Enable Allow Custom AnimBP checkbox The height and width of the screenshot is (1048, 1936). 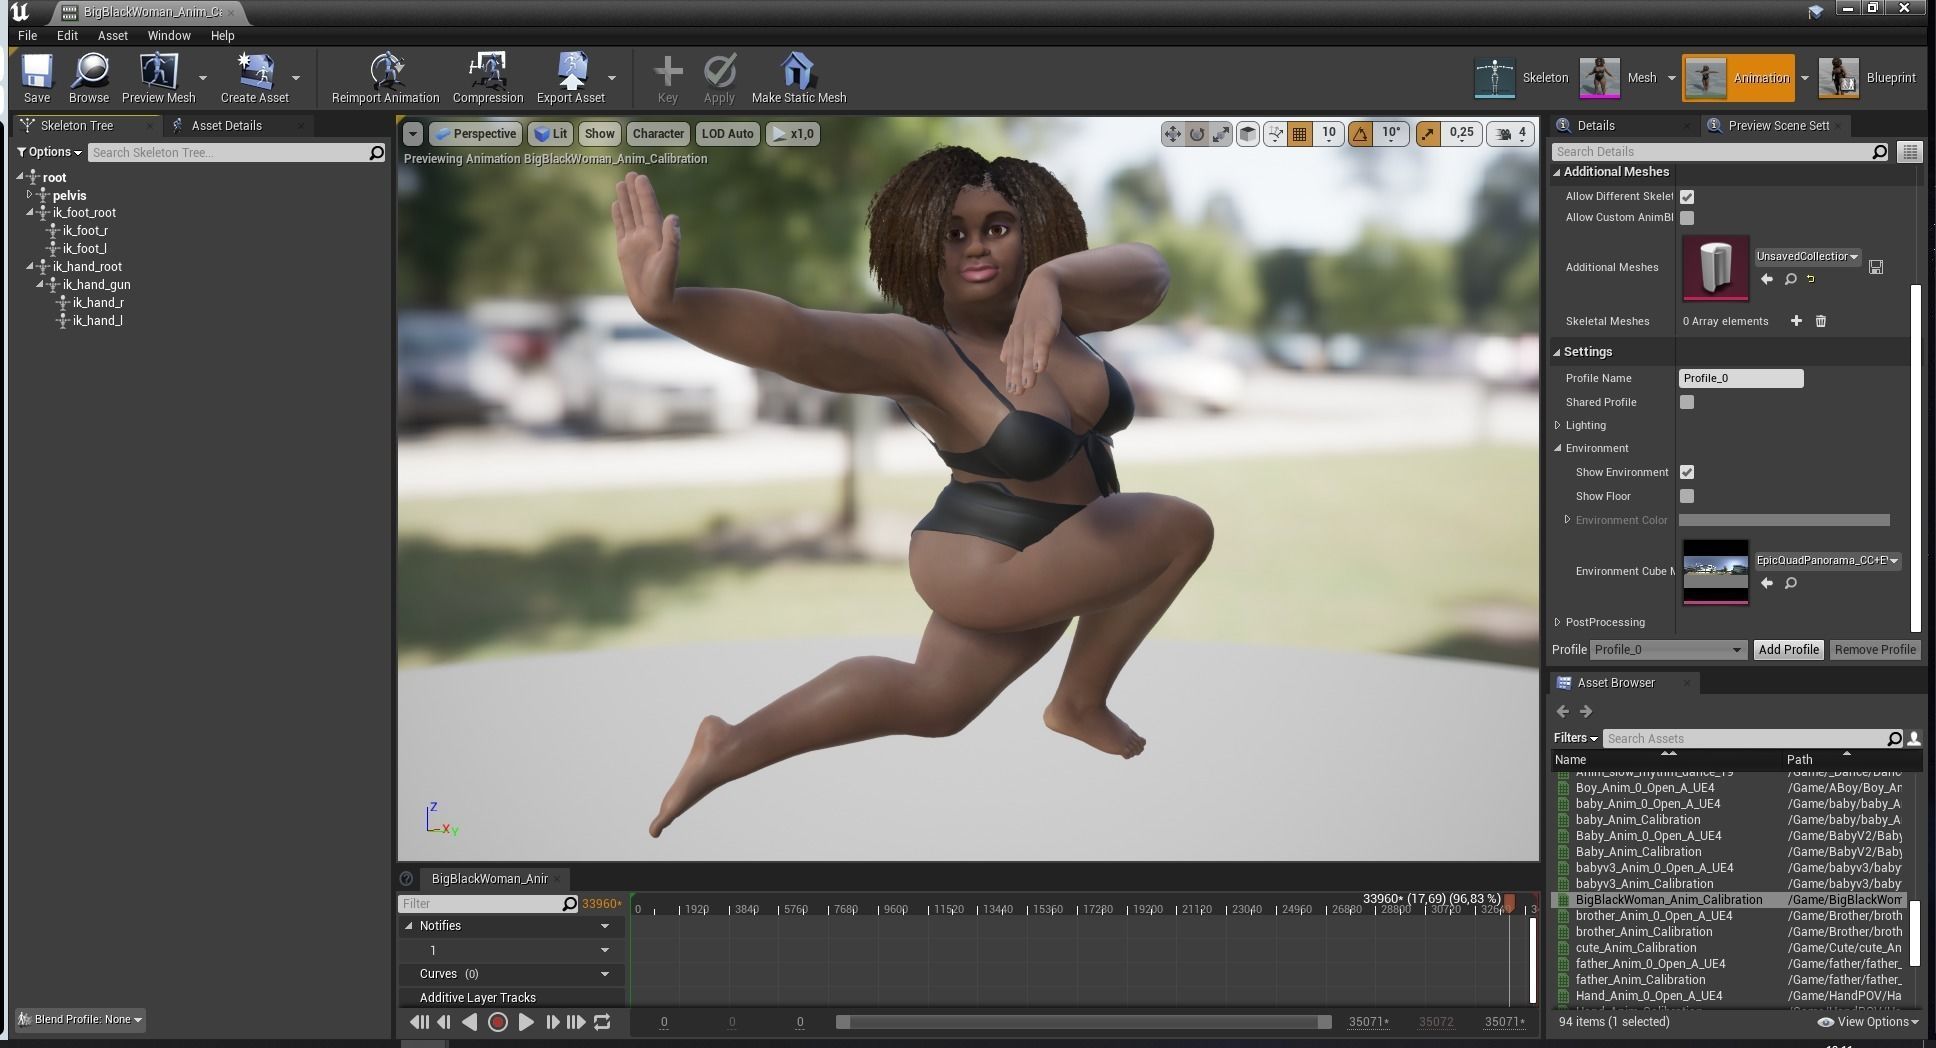coord(1687,218)
